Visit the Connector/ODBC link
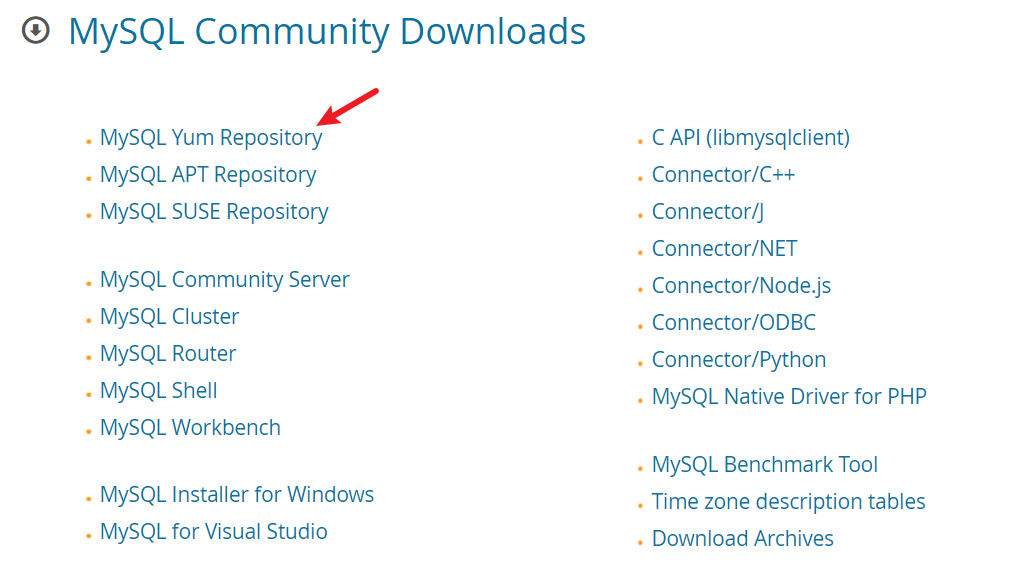Viewport: 1017px width, 577px height. click(x=734, y=323)
